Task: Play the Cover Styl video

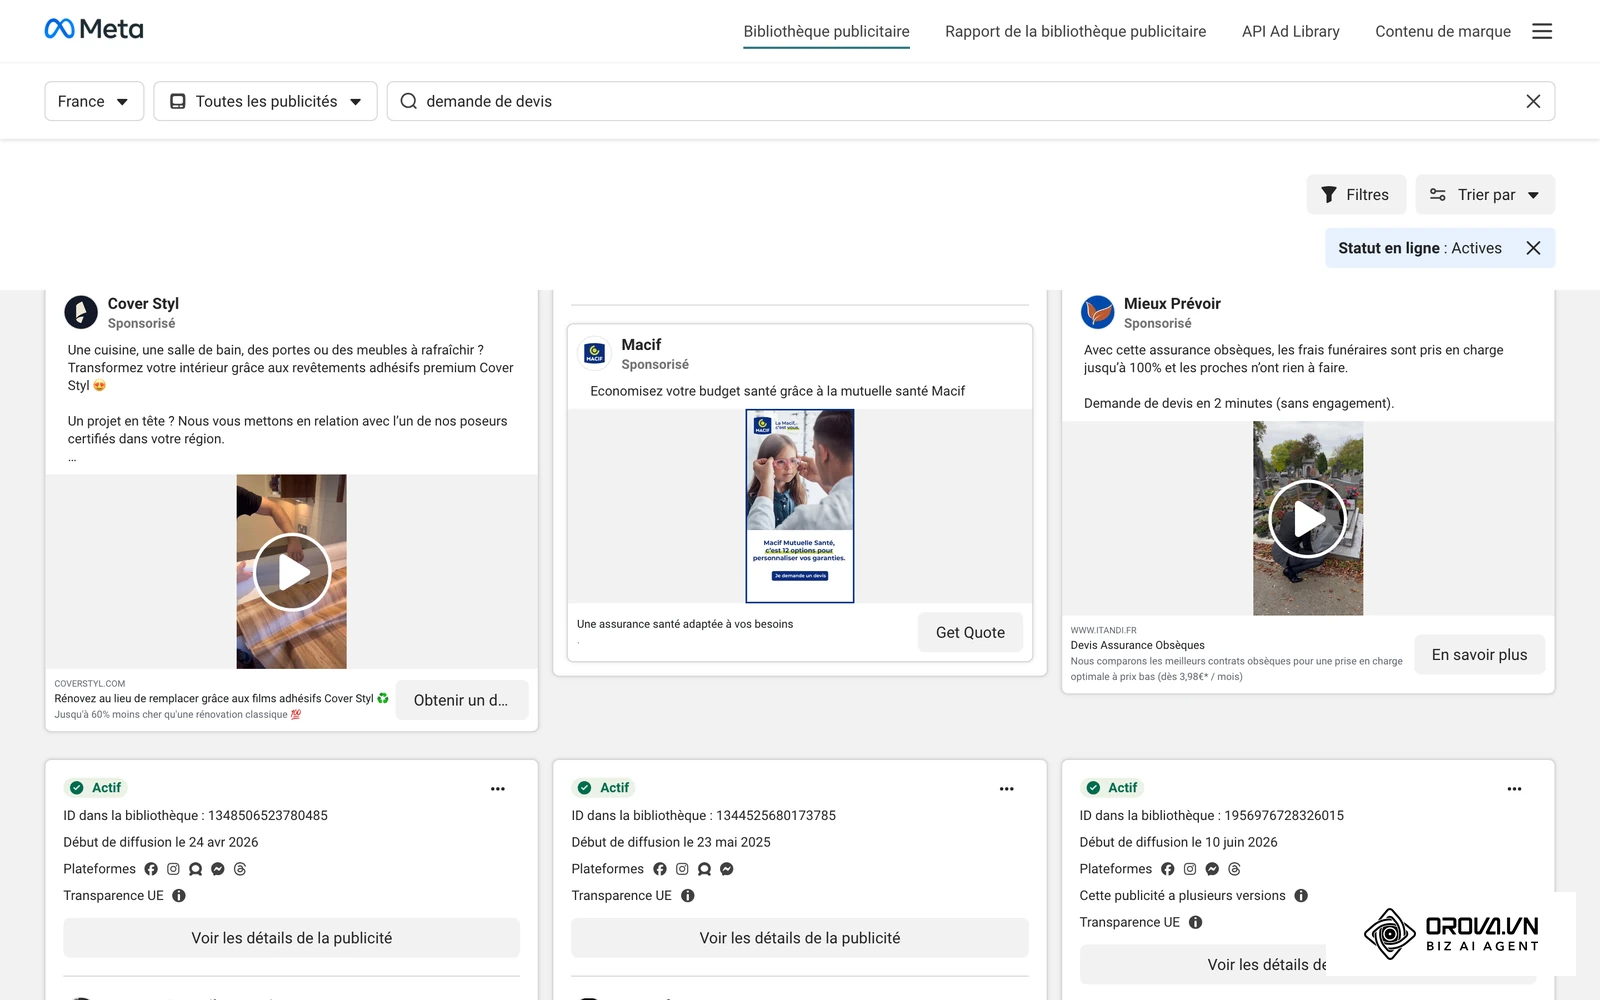Action: 292,572
